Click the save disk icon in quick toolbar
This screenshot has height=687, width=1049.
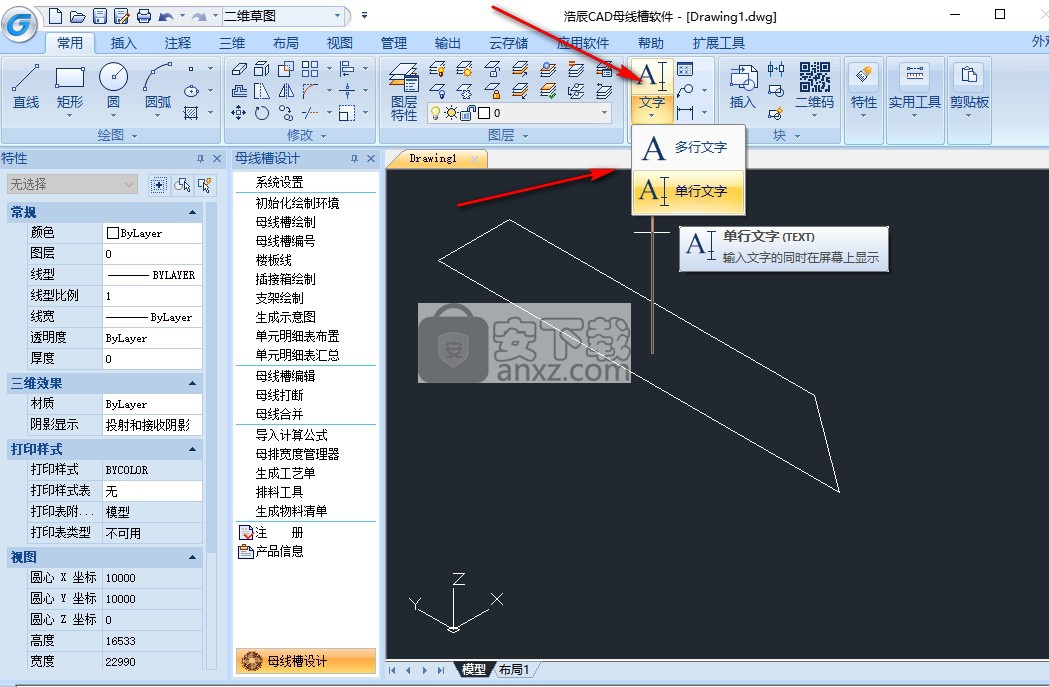100,15
